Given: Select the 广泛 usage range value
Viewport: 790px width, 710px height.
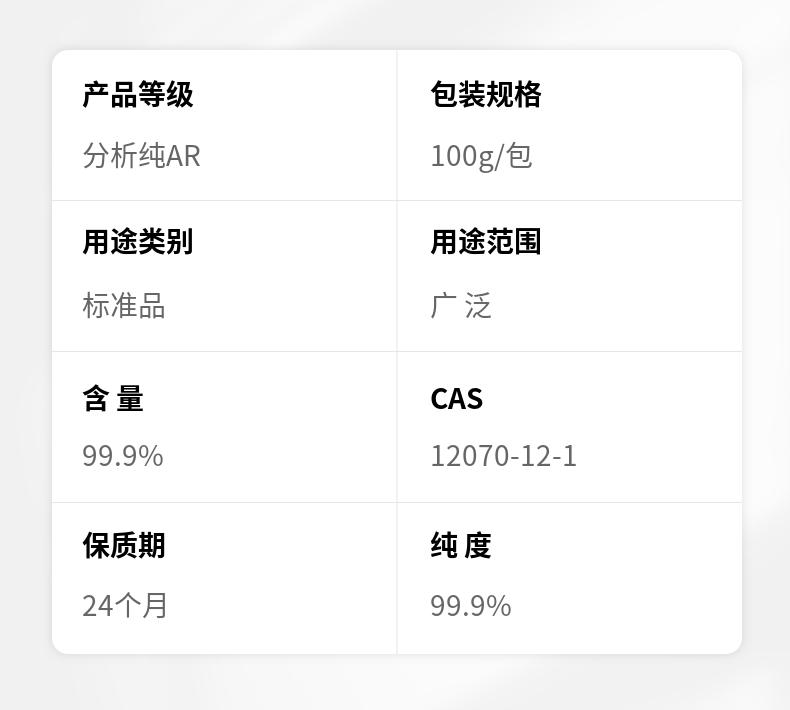Looking at the screenshot, I should click(461, 306).
